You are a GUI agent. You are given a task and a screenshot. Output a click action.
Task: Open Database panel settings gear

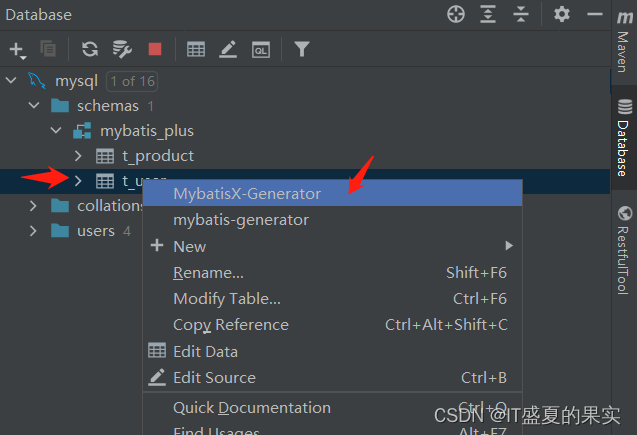pyautogui.click(x=562, y=14)
